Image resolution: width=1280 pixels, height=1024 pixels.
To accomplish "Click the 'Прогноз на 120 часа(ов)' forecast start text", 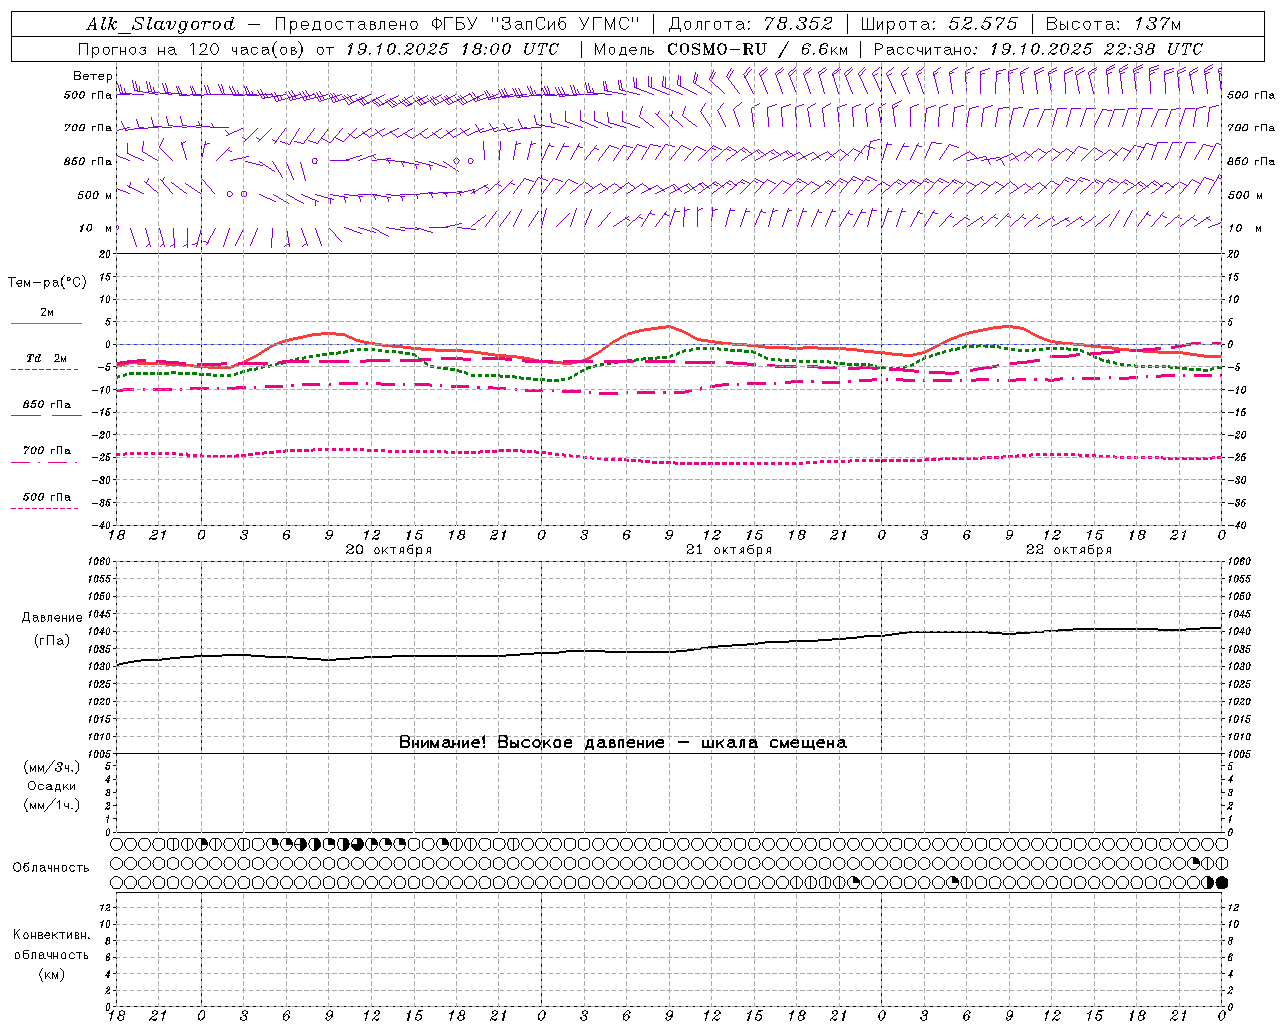I will 318,49.
